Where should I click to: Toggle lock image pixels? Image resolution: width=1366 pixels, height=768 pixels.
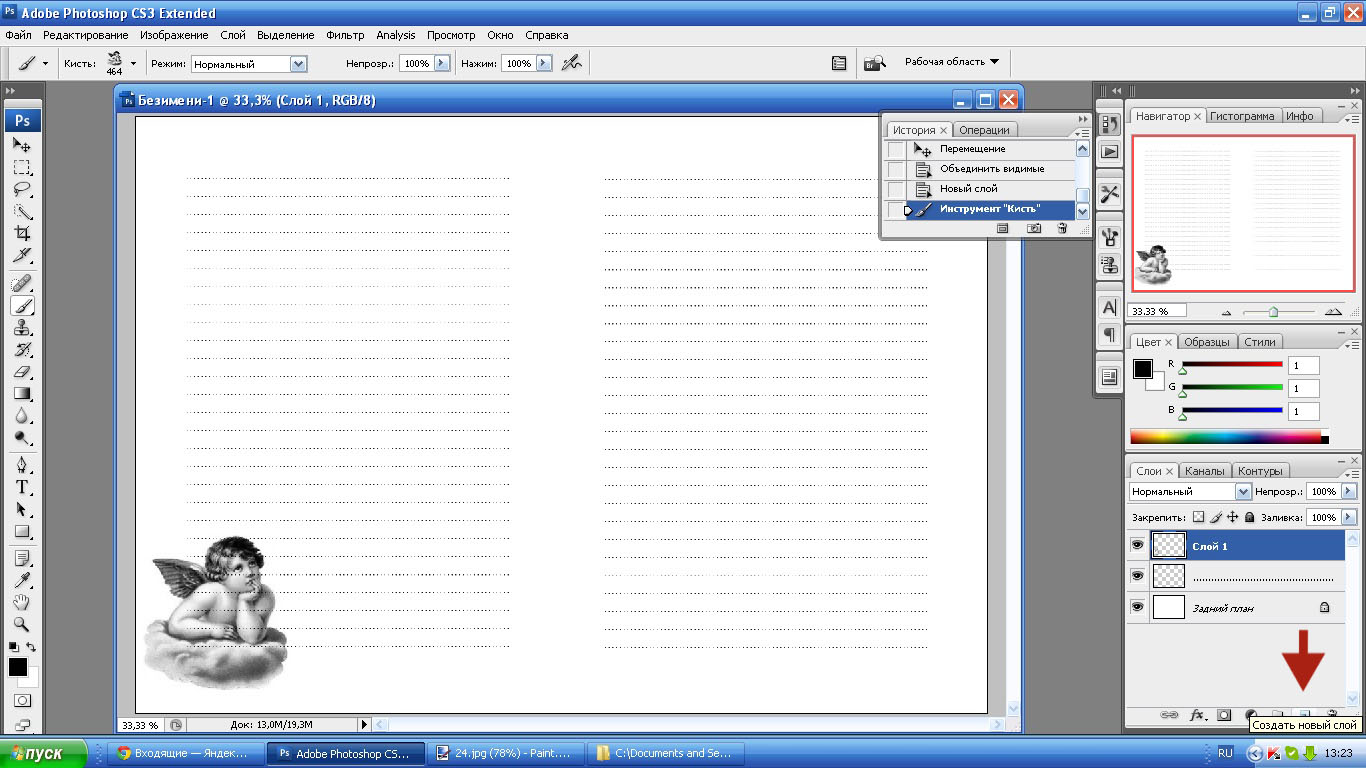(1216, 517)
